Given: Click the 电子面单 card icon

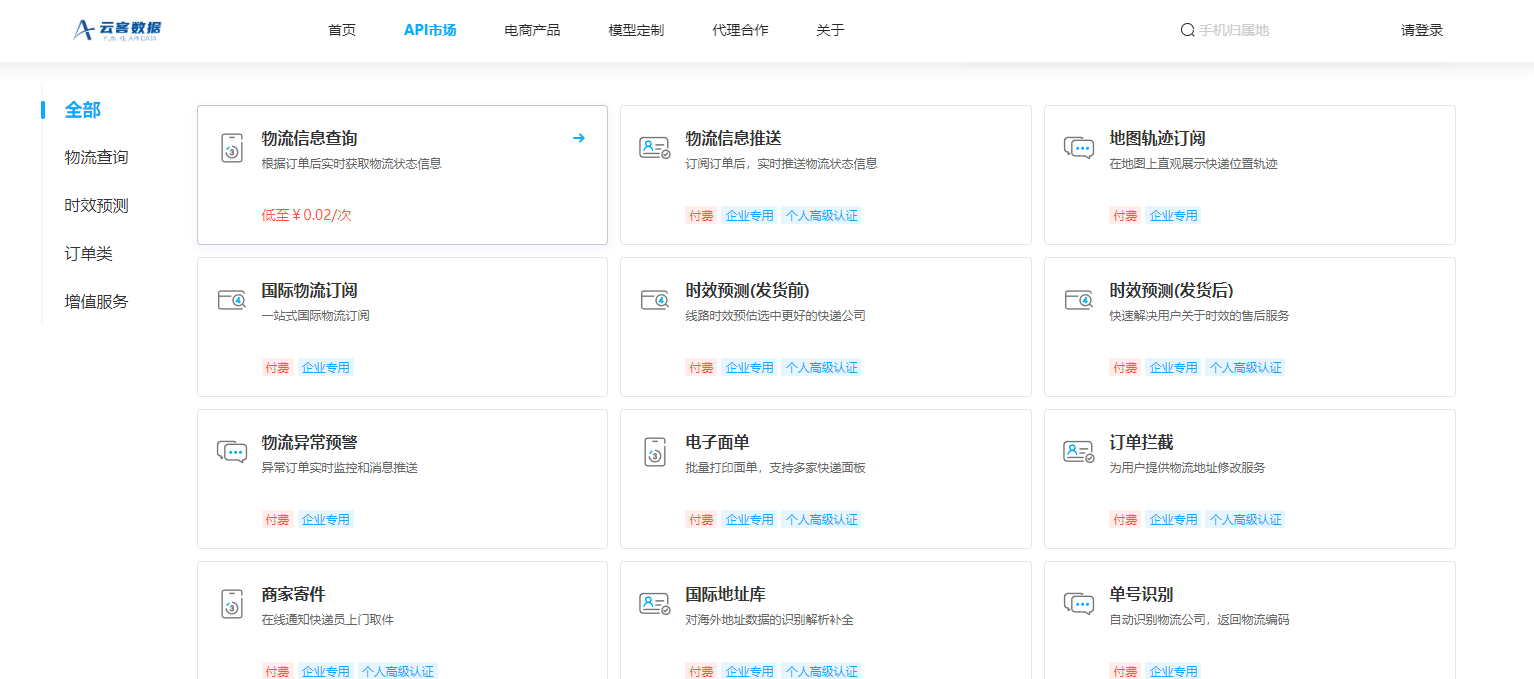Looking at the screenshot, I should (x=655, y=451).
